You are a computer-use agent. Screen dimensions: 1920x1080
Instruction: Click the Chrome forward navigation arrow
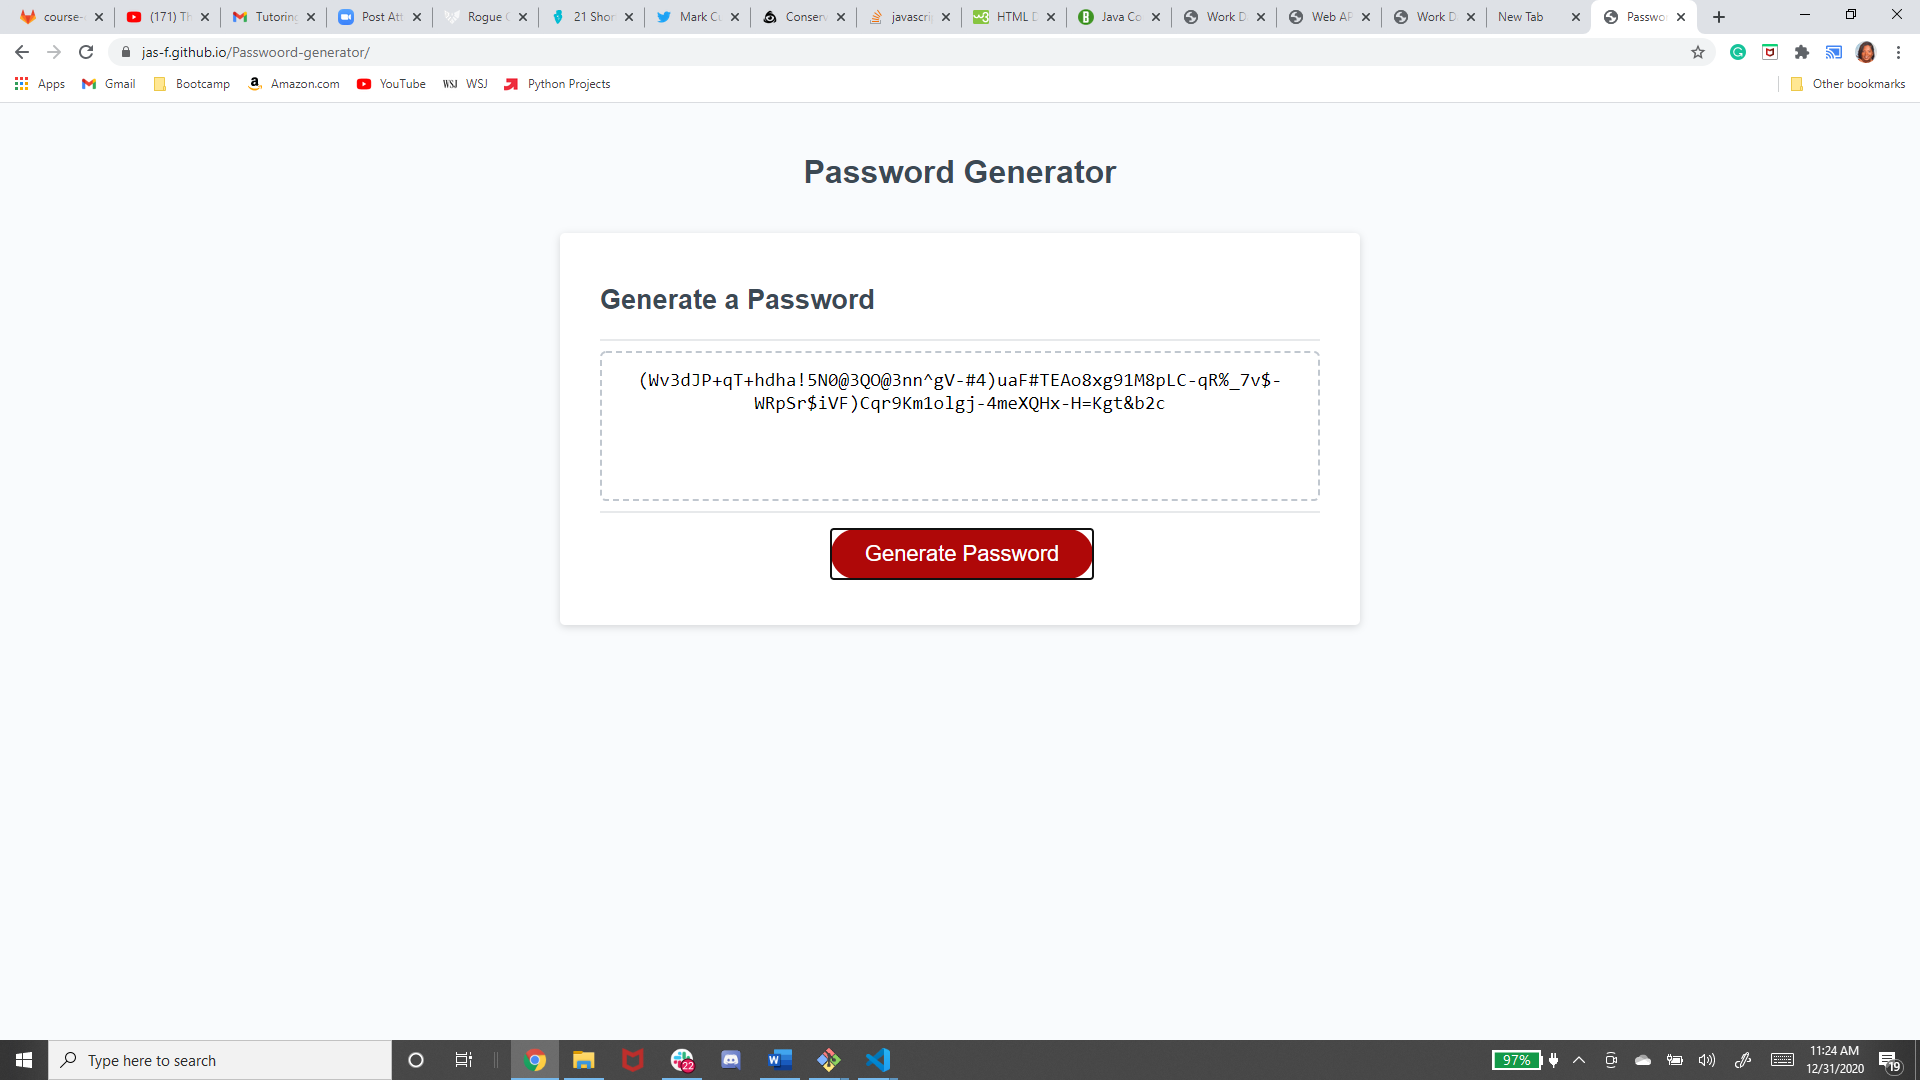[x=53, y=51]
